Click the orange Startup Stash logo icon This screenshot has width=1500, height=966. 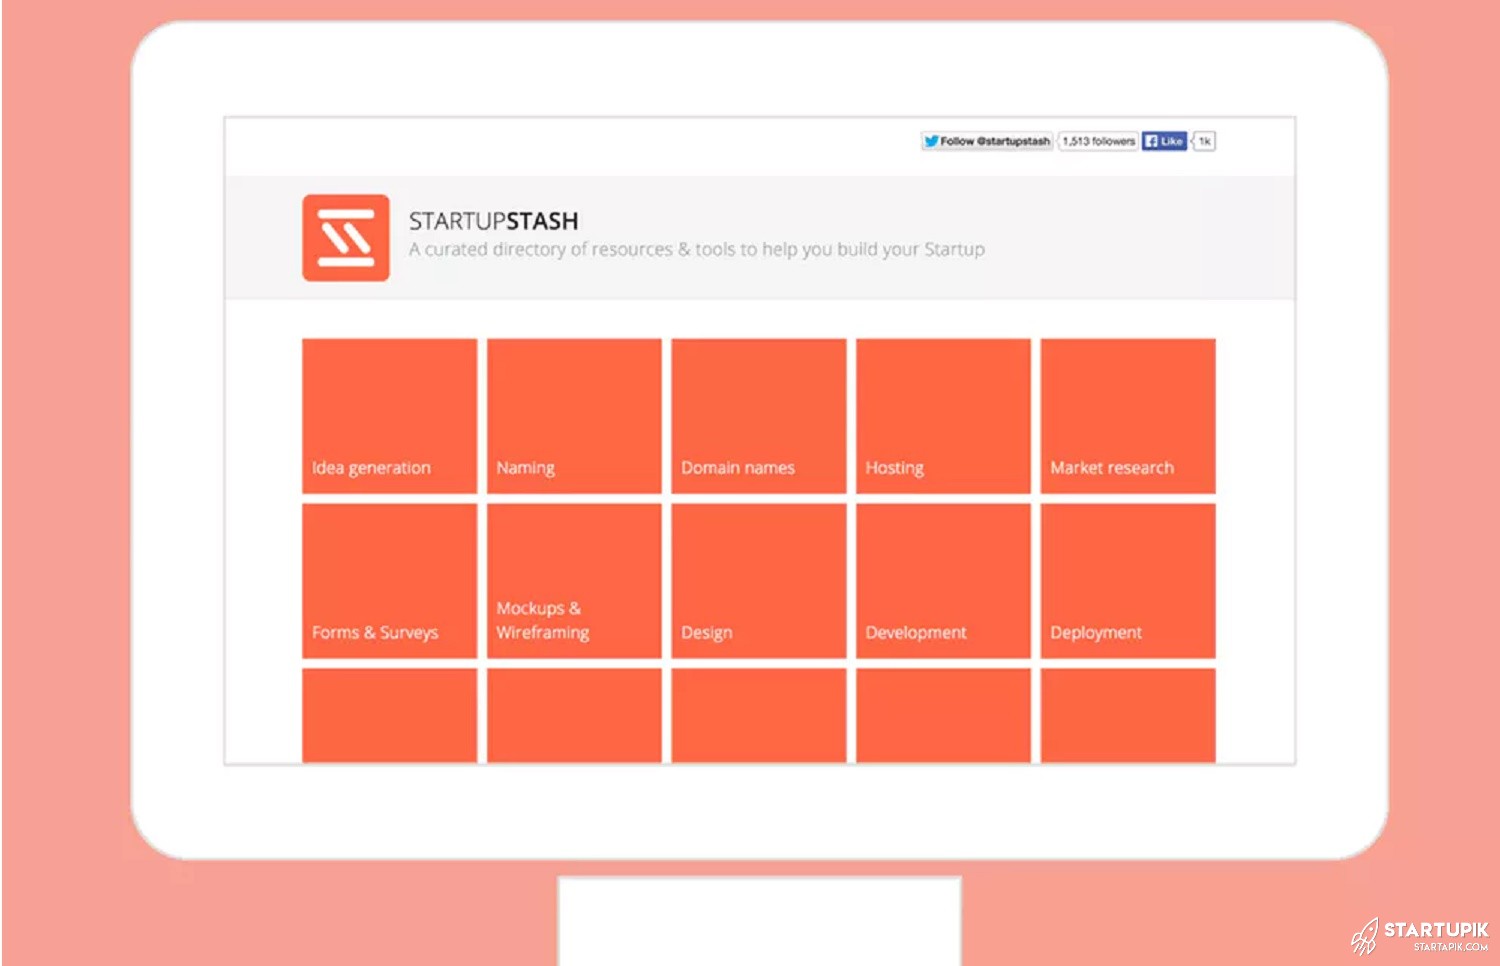pos(346,238)
